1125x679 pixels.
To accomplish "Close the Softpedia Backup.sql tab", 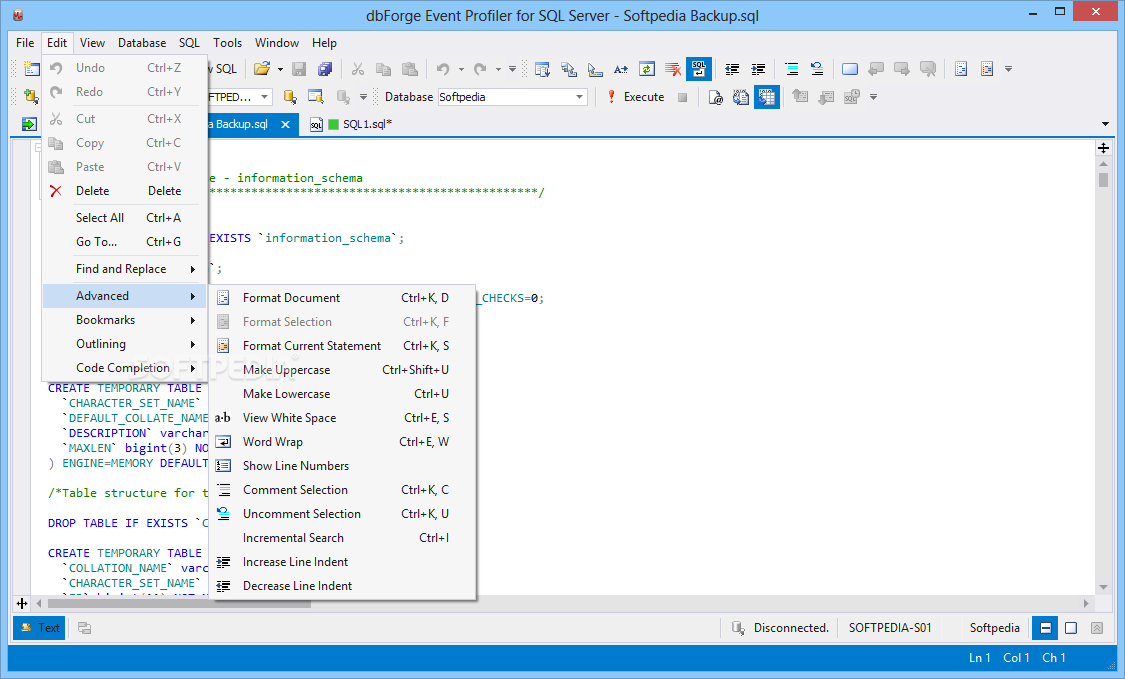I will [x=286, y=124].
